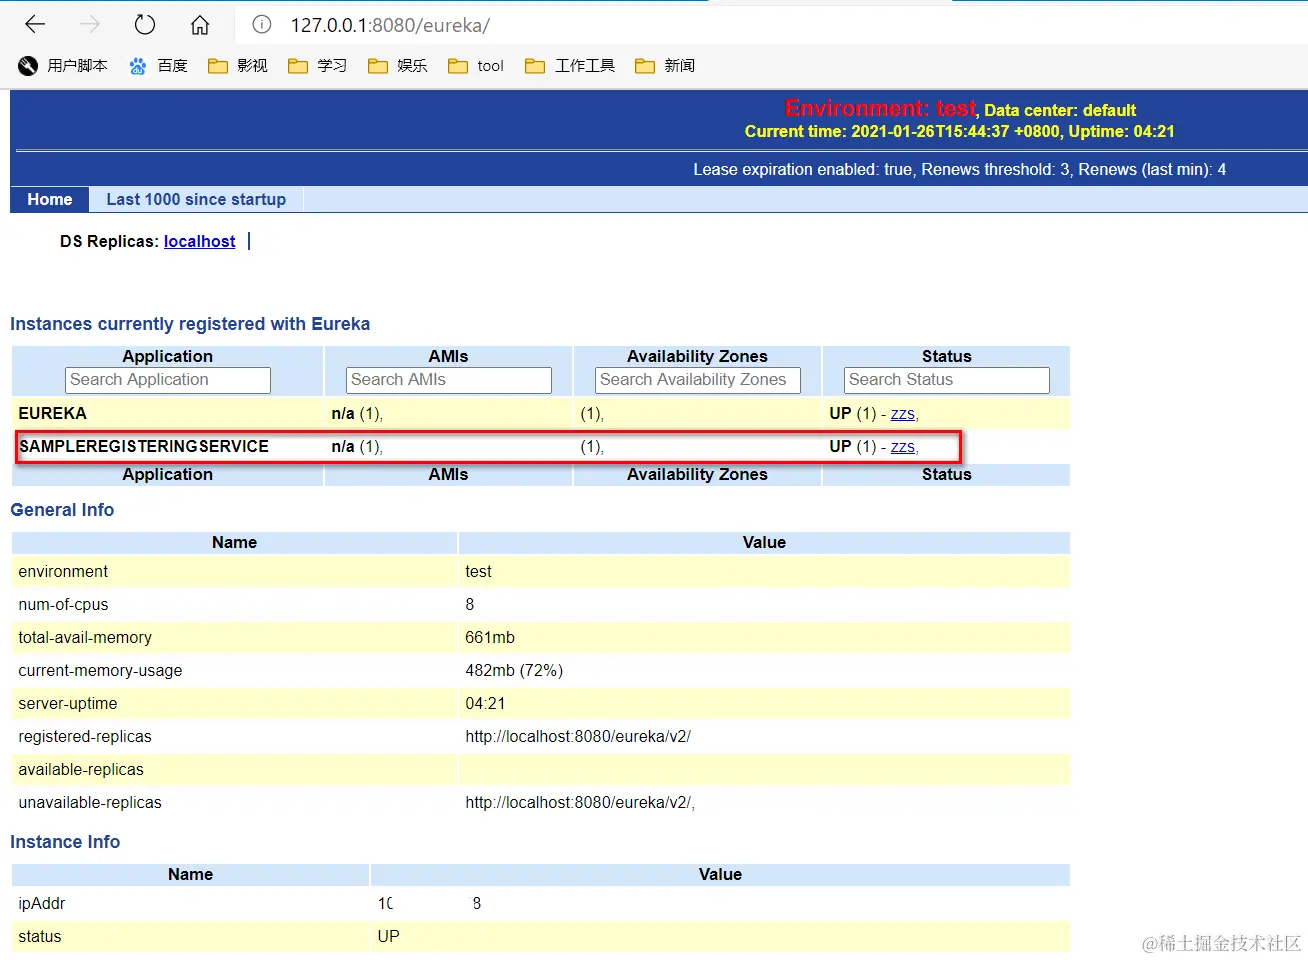This screenshot has height=960, width=1308.
Task: Sort by the top Availability Zones header
Action: [697, 356]
